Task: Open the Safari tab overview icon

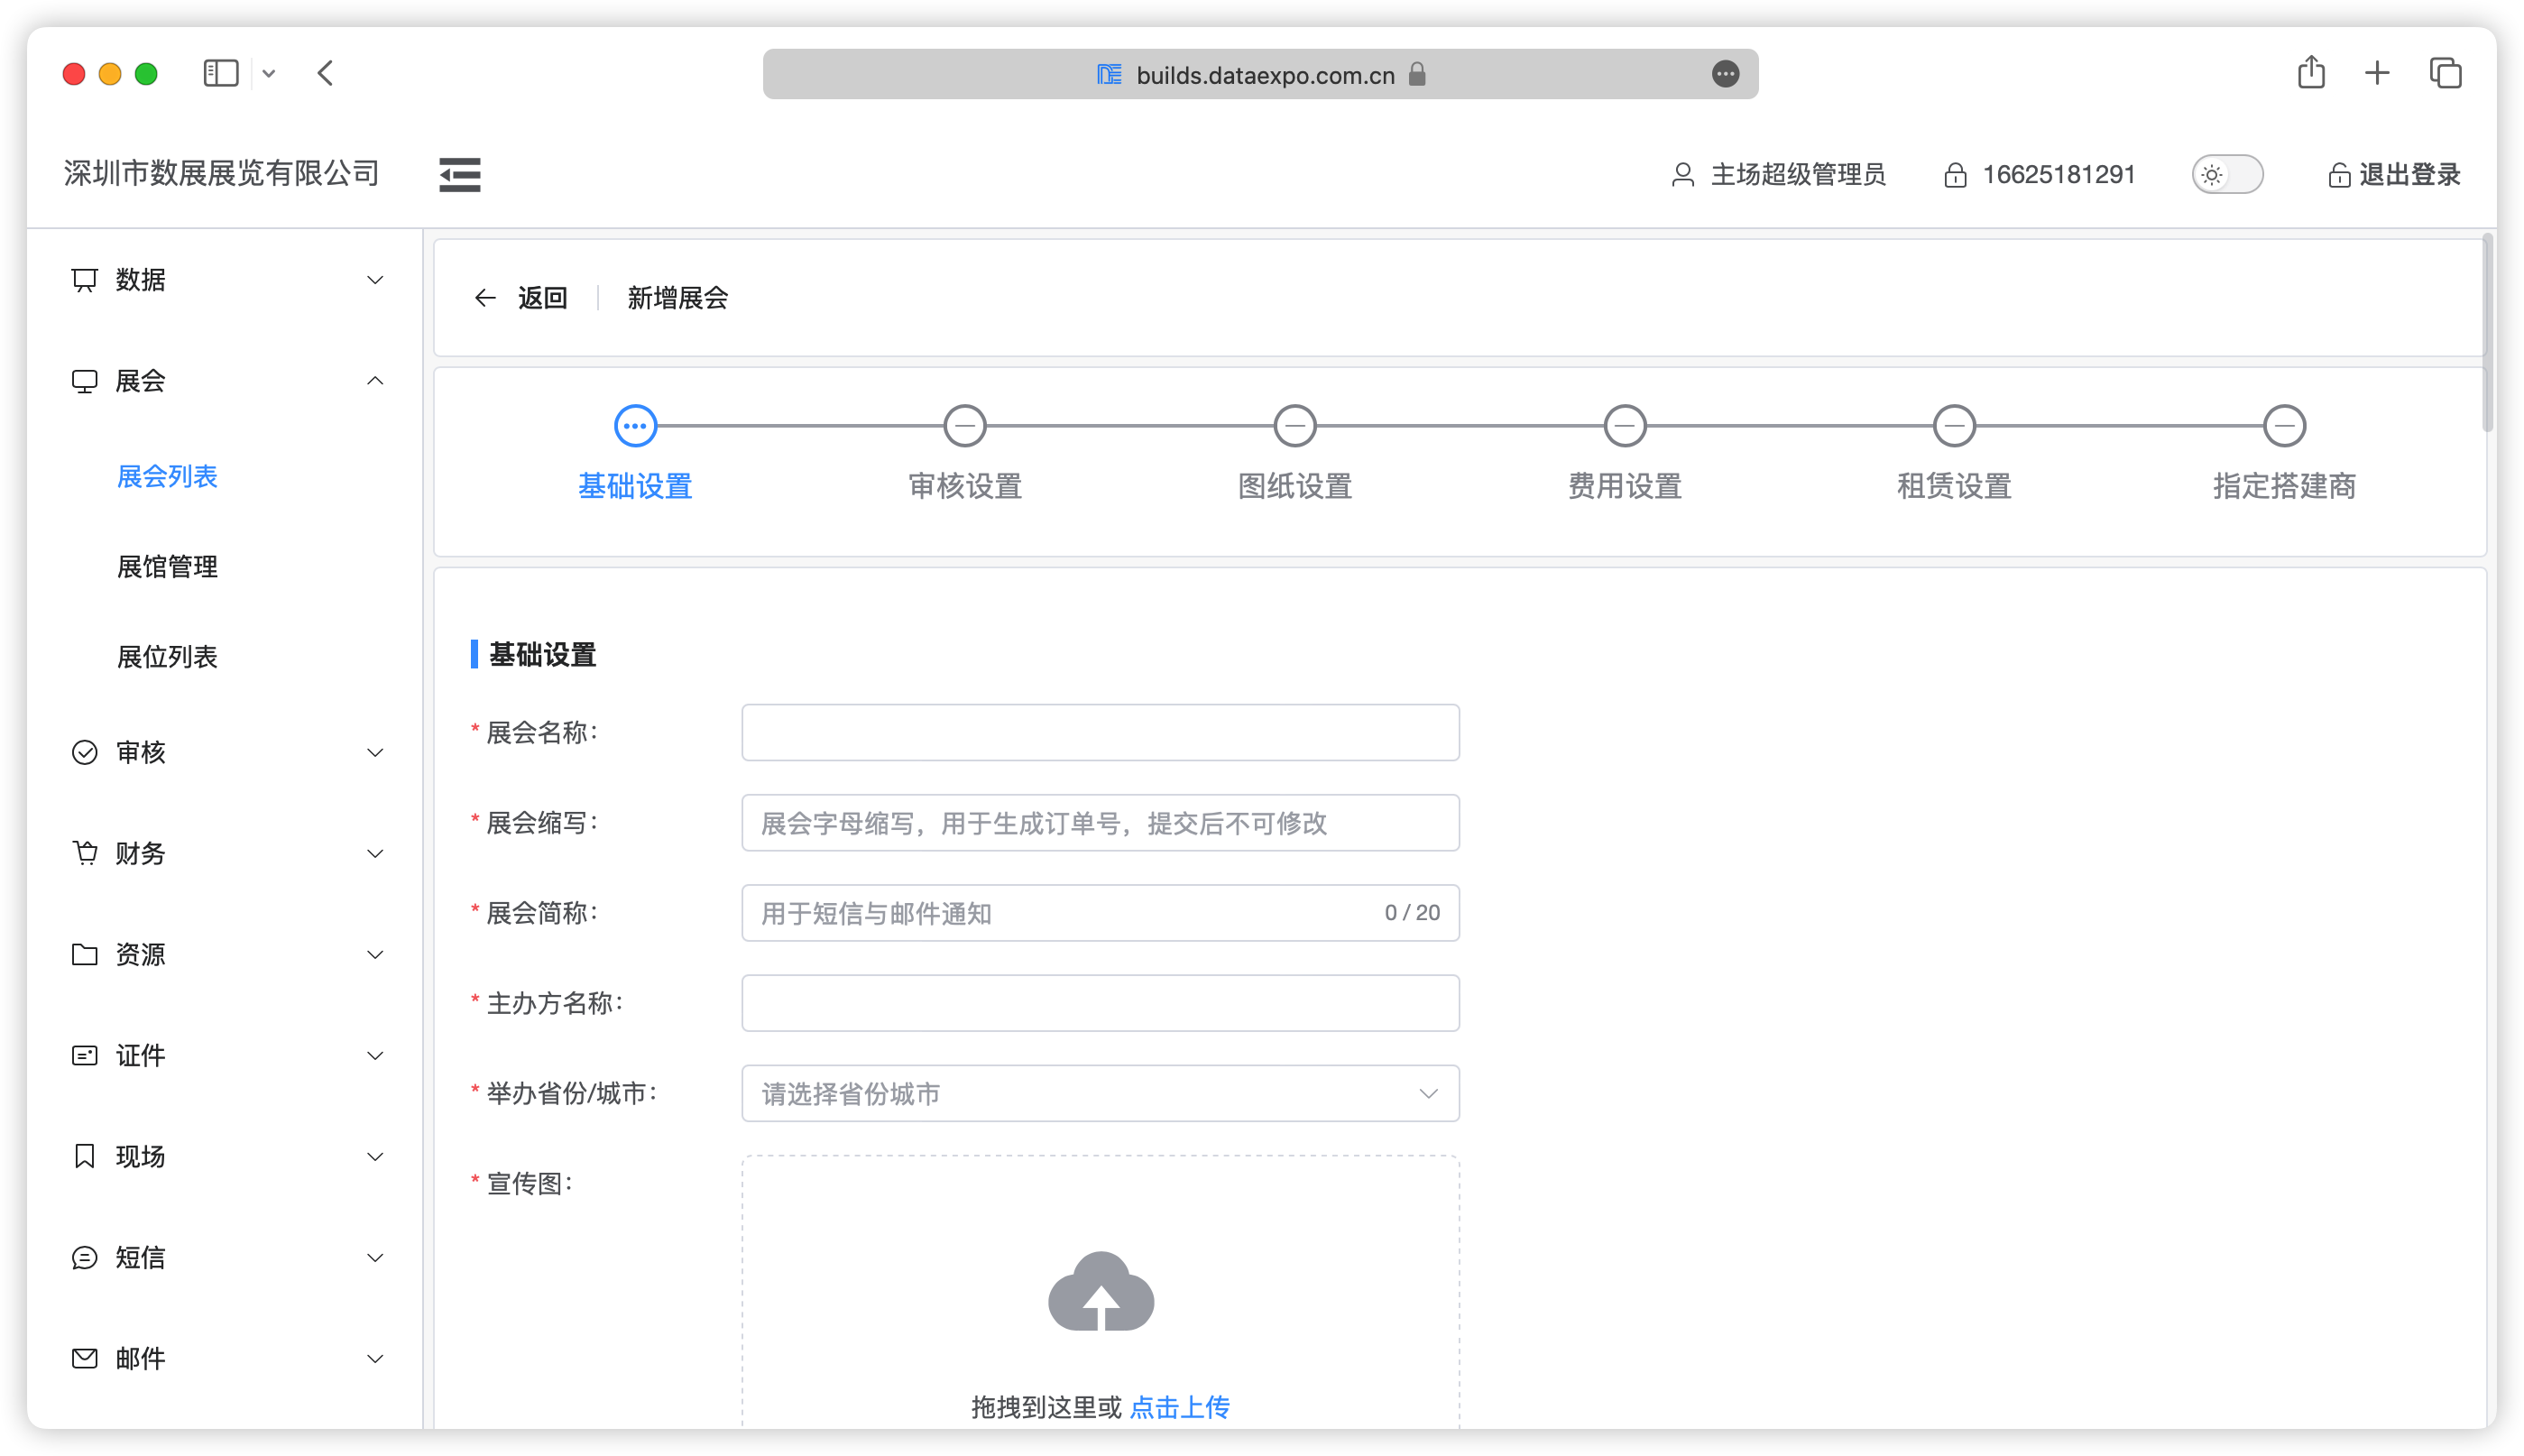Action: click(x=2445, y=73)
